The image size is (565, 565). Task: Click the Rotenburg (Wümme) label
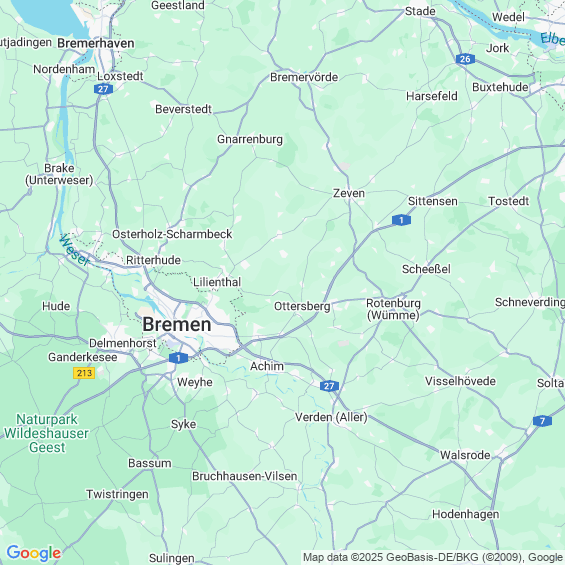coord(393,309)
